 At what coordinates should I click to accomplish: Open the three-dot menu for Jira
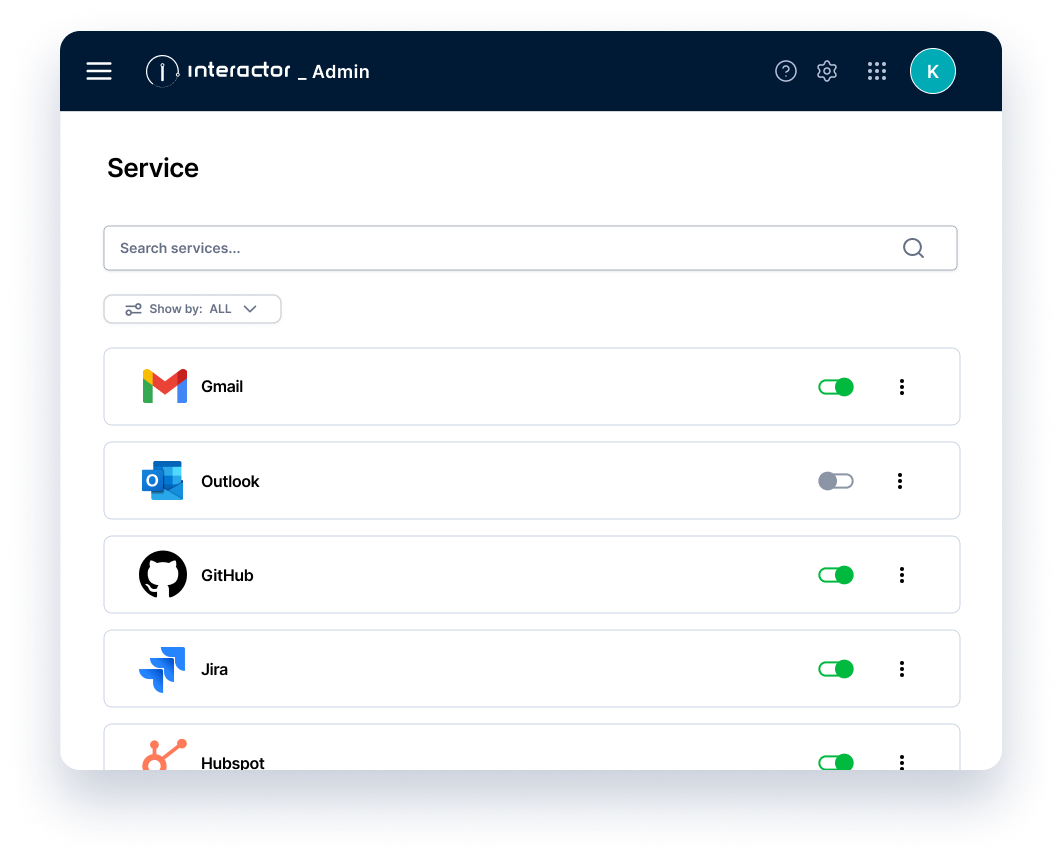click(902, 668)
